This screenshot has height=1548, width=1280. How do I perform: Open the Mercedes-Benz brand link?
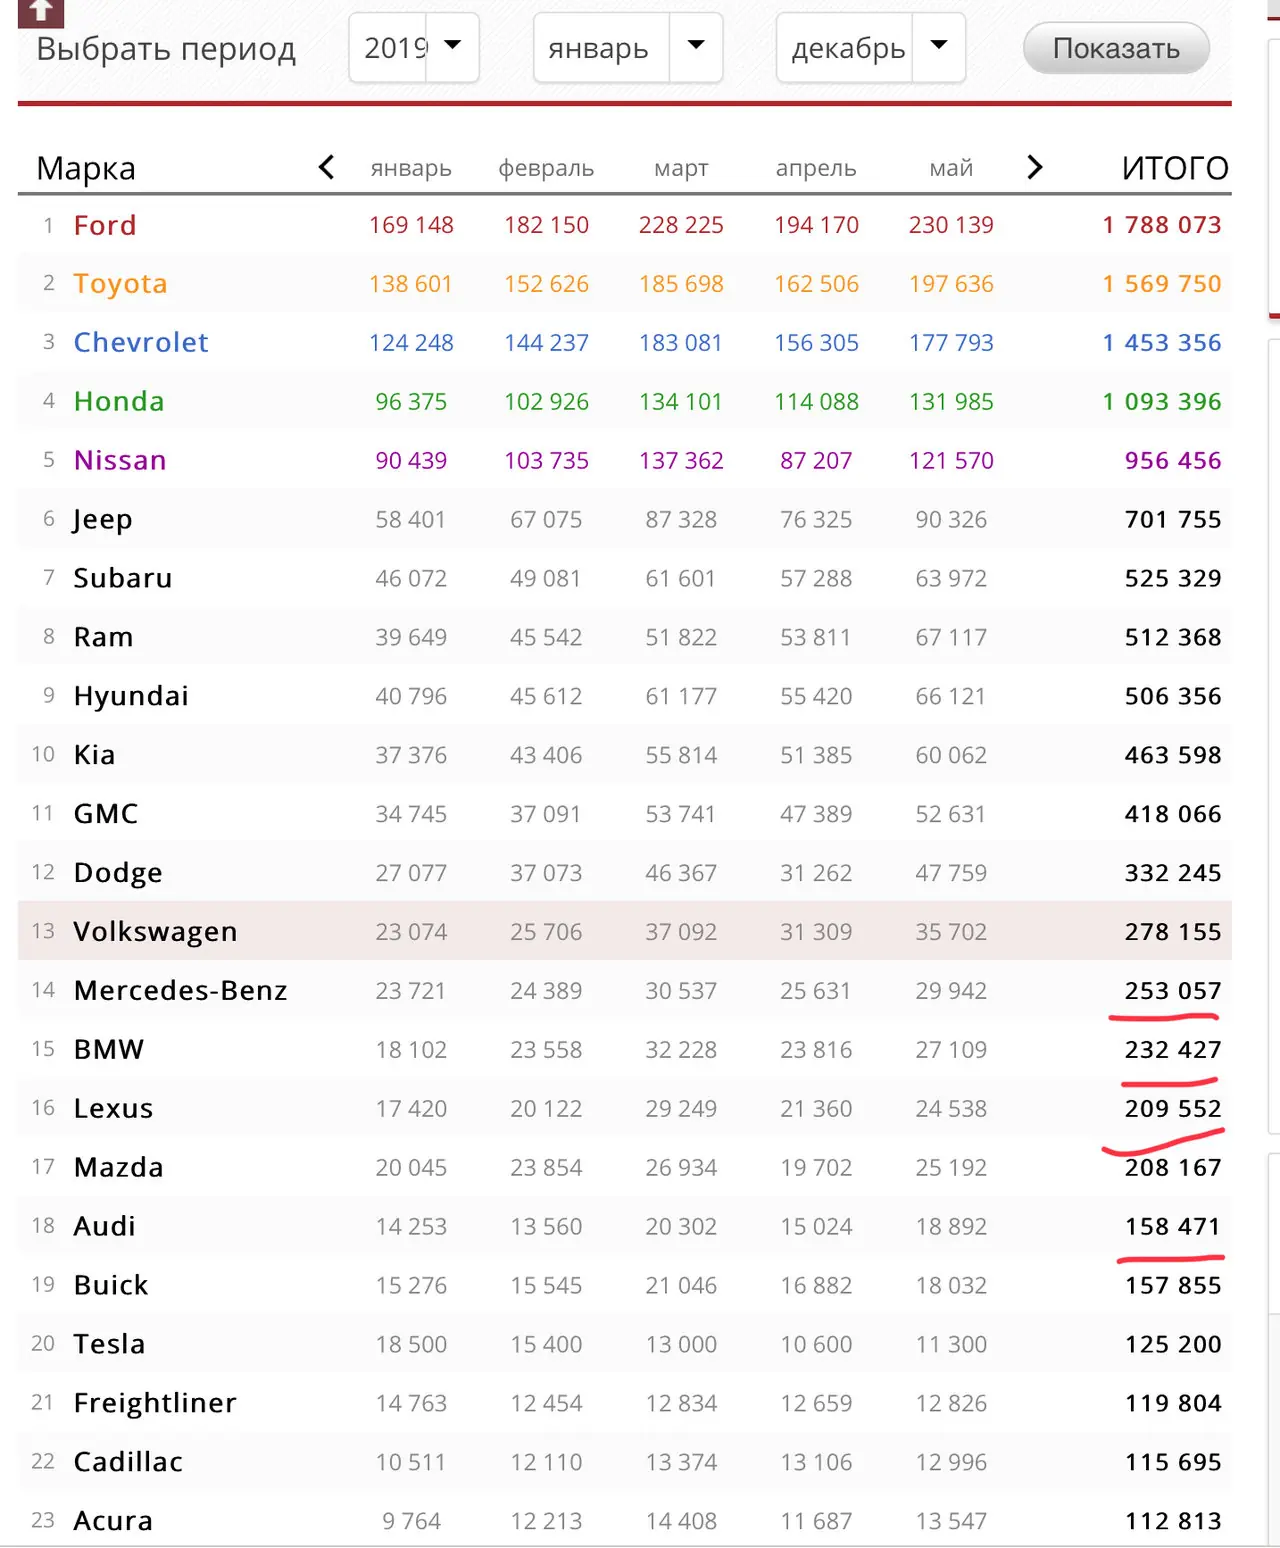point(181,990)
